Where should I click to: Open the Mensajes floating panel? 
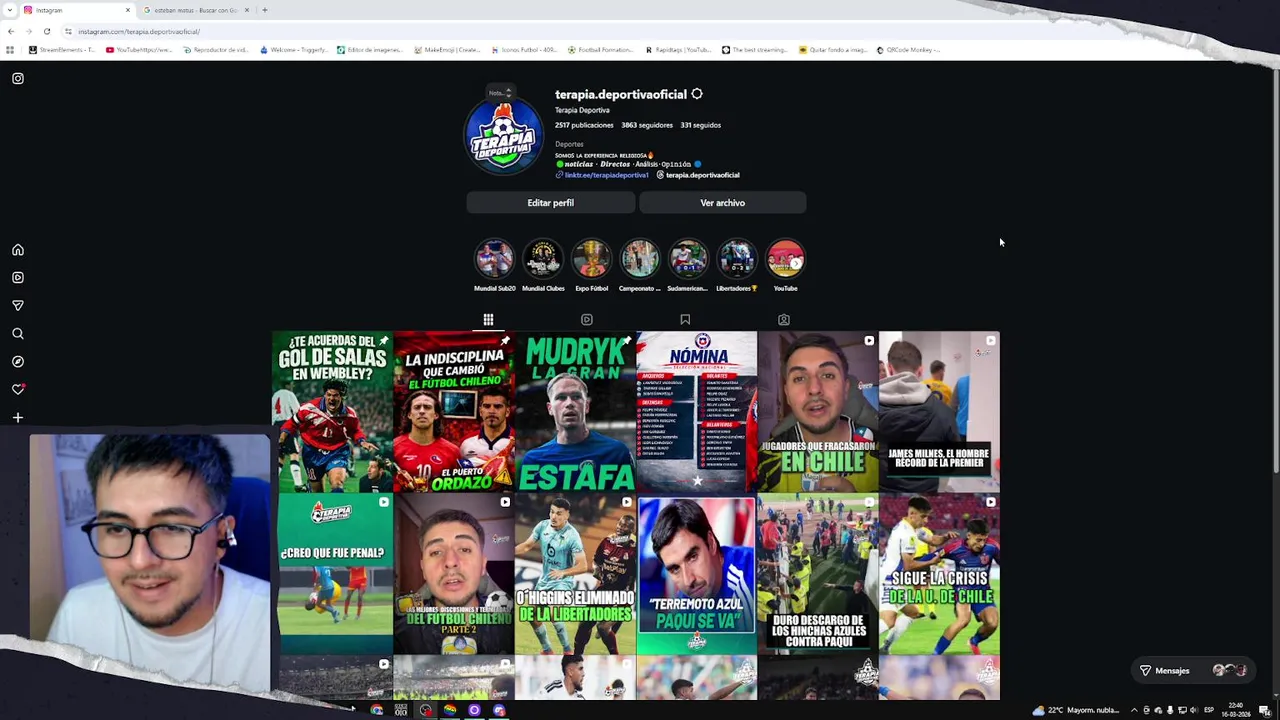[x=1194, y=671]
